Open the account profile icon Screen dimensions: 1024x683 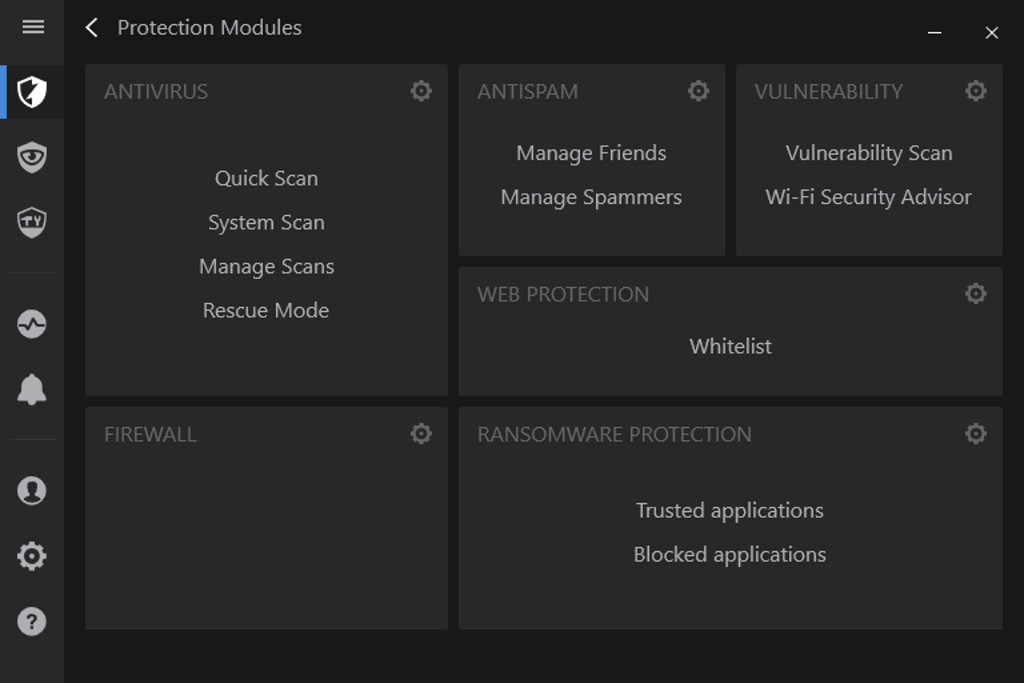(x=32, y=491)
